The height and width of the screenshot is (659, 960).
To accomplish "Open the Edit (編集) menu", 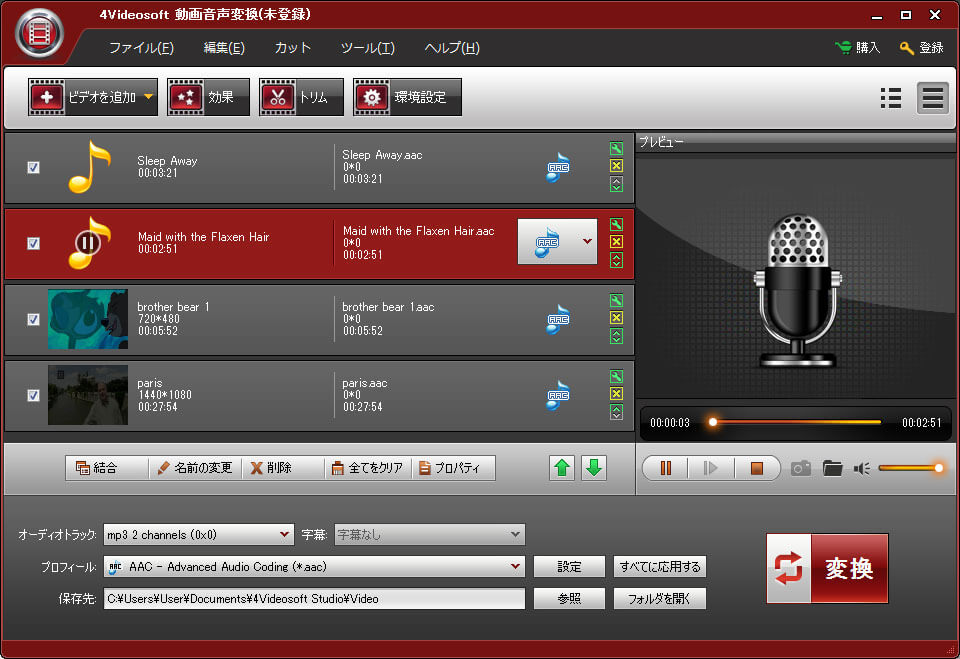I will [224, 48].
